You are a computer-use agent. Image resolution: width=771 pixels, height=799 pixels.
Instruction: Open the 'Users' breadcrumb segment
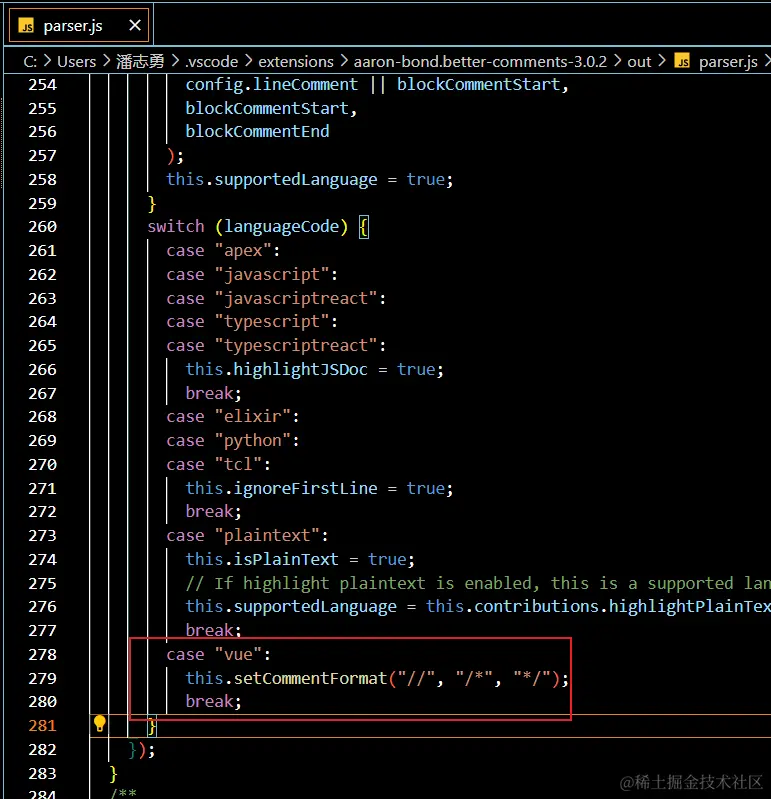click(76, 62)
